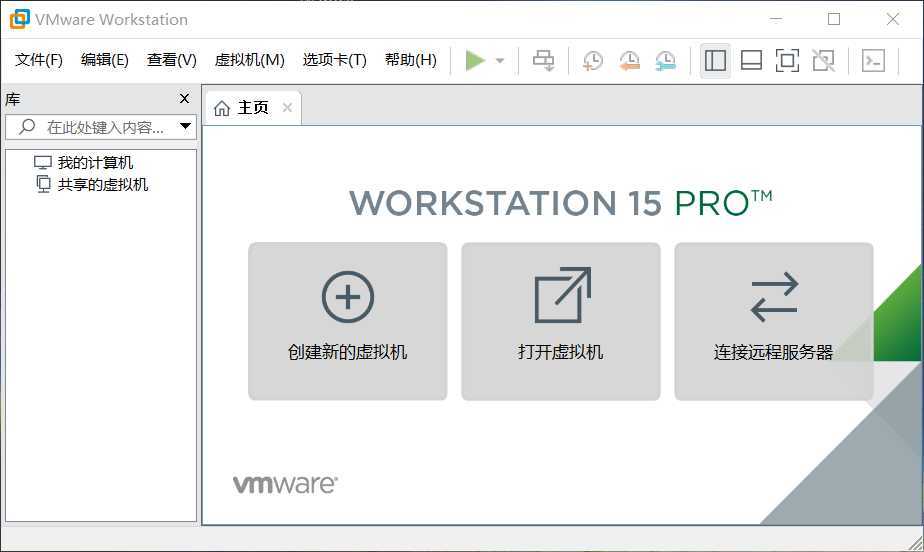Click the open-external arrow icon

562,295
